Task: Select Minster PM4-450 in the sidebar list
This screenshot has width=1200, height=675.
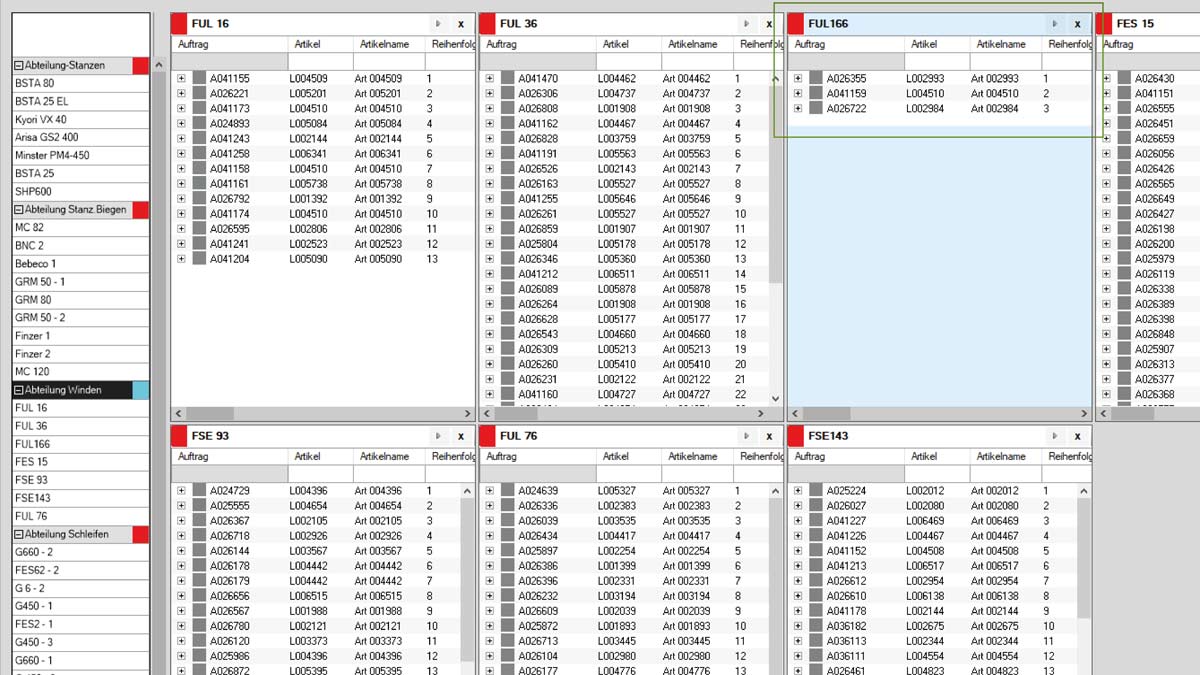Action: click(52, 155)
